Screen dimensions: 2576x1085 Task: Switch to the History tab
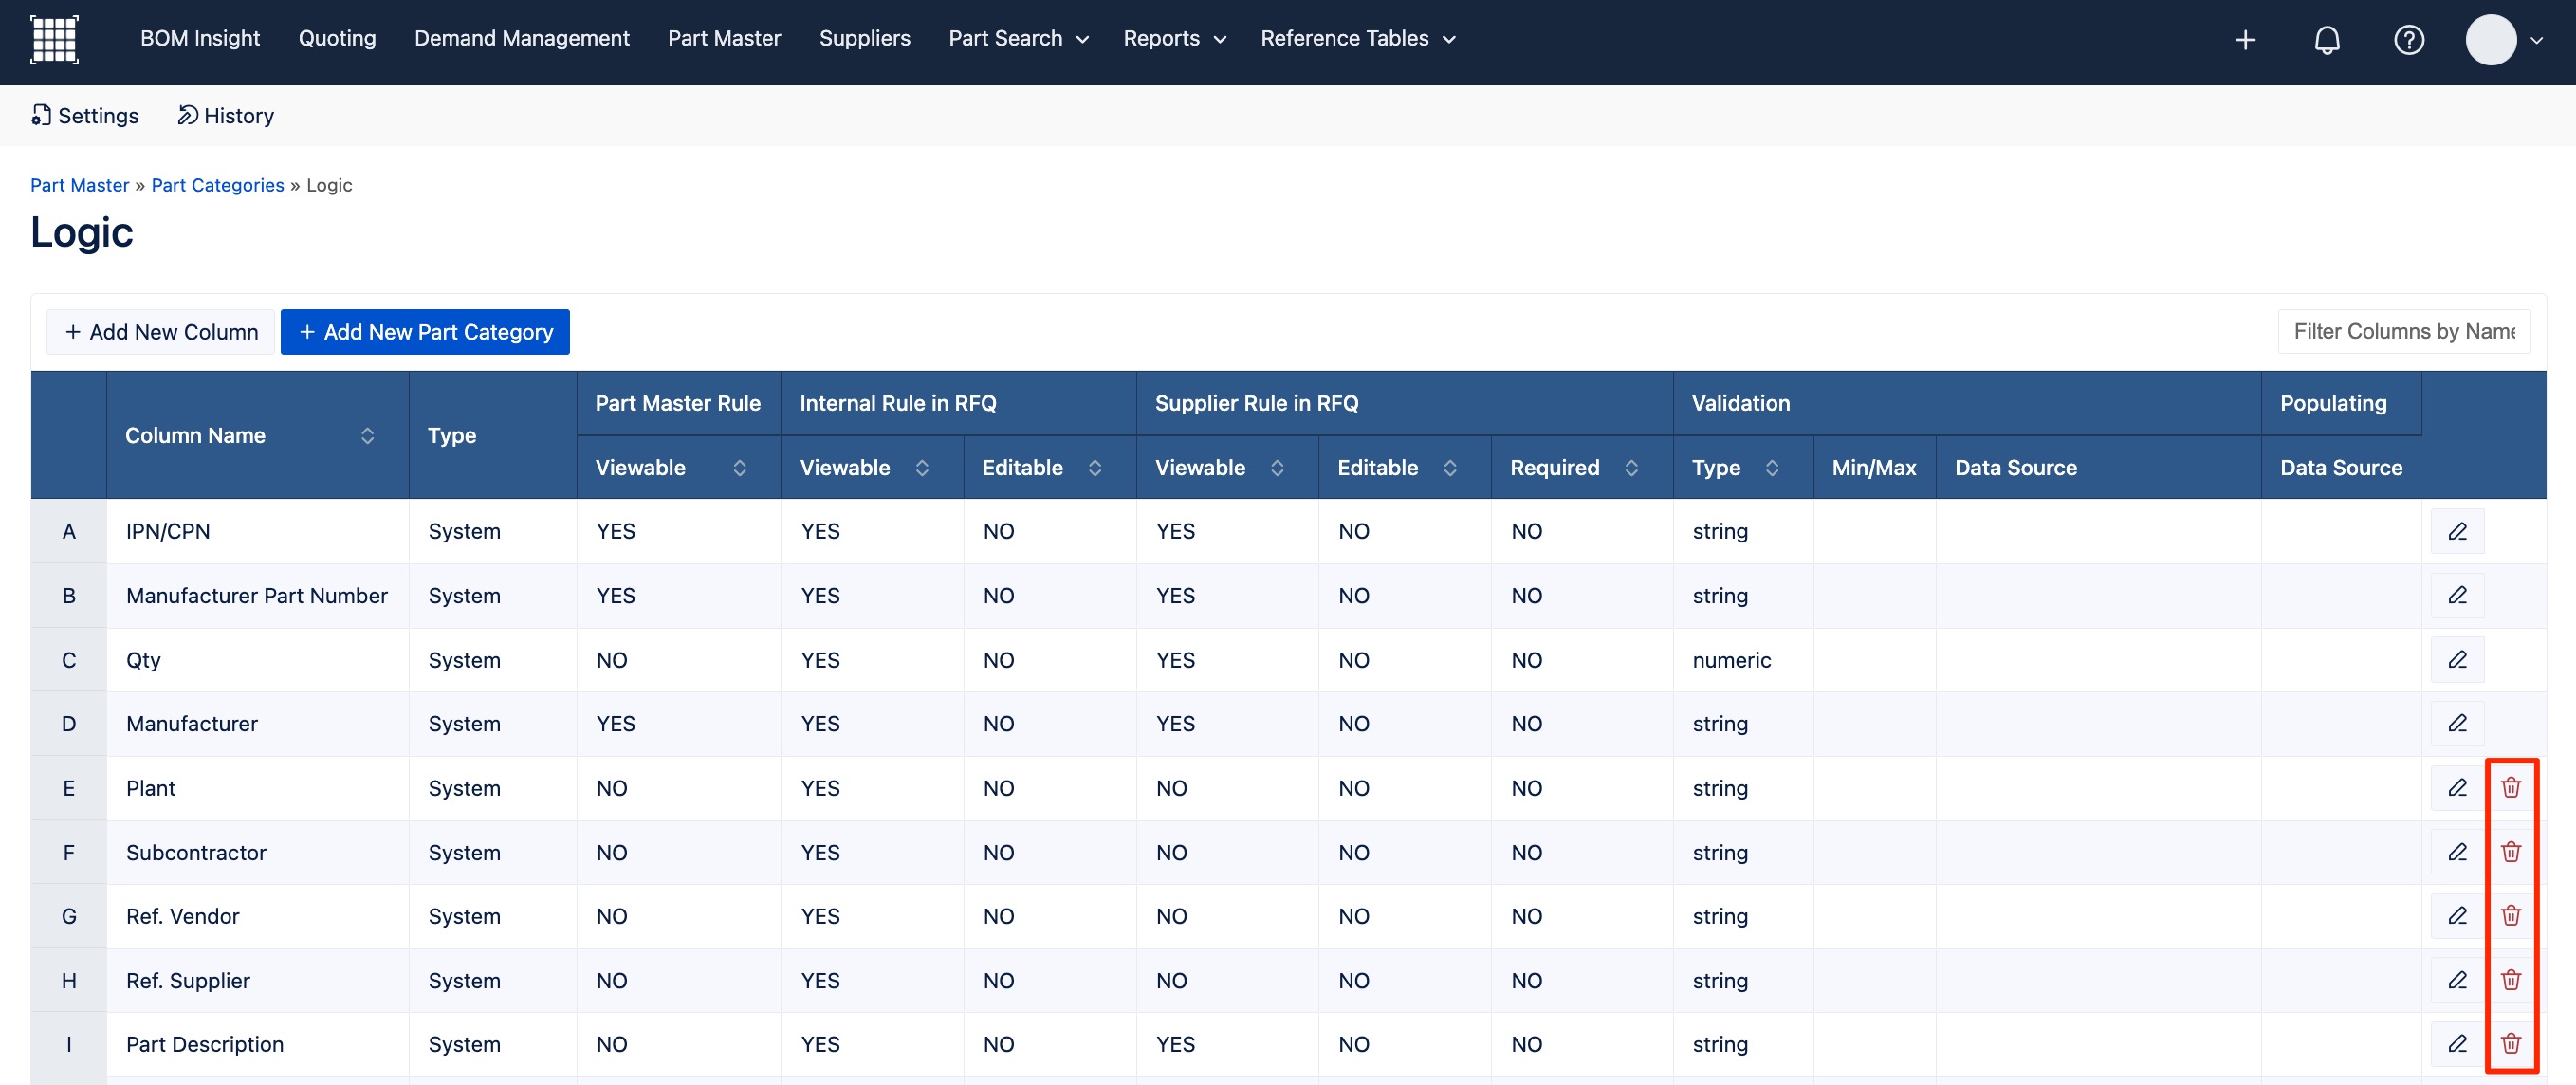tap(225, 116)
